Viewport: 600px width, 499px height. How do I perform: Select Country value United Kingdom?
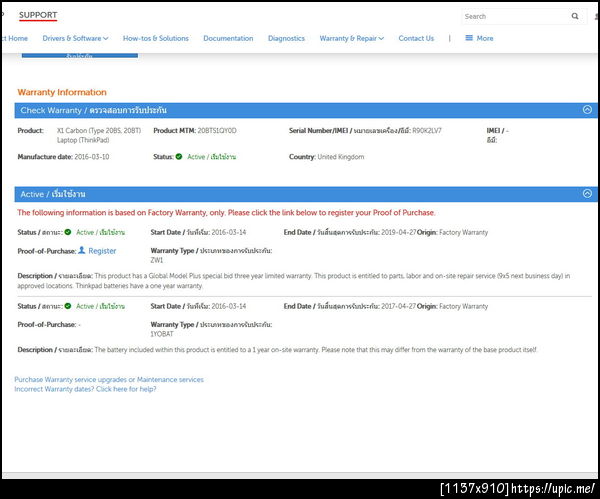[x=341, y=157]
